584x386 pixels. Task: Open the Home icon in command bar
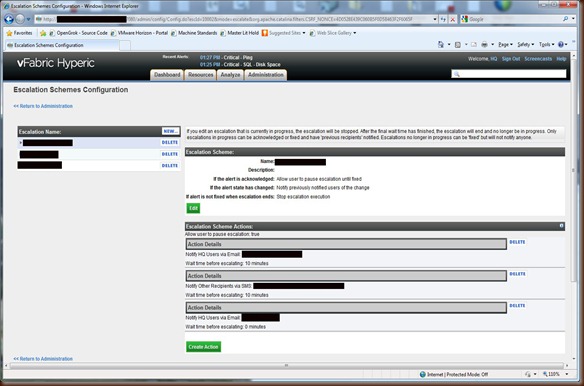point(441,45)
